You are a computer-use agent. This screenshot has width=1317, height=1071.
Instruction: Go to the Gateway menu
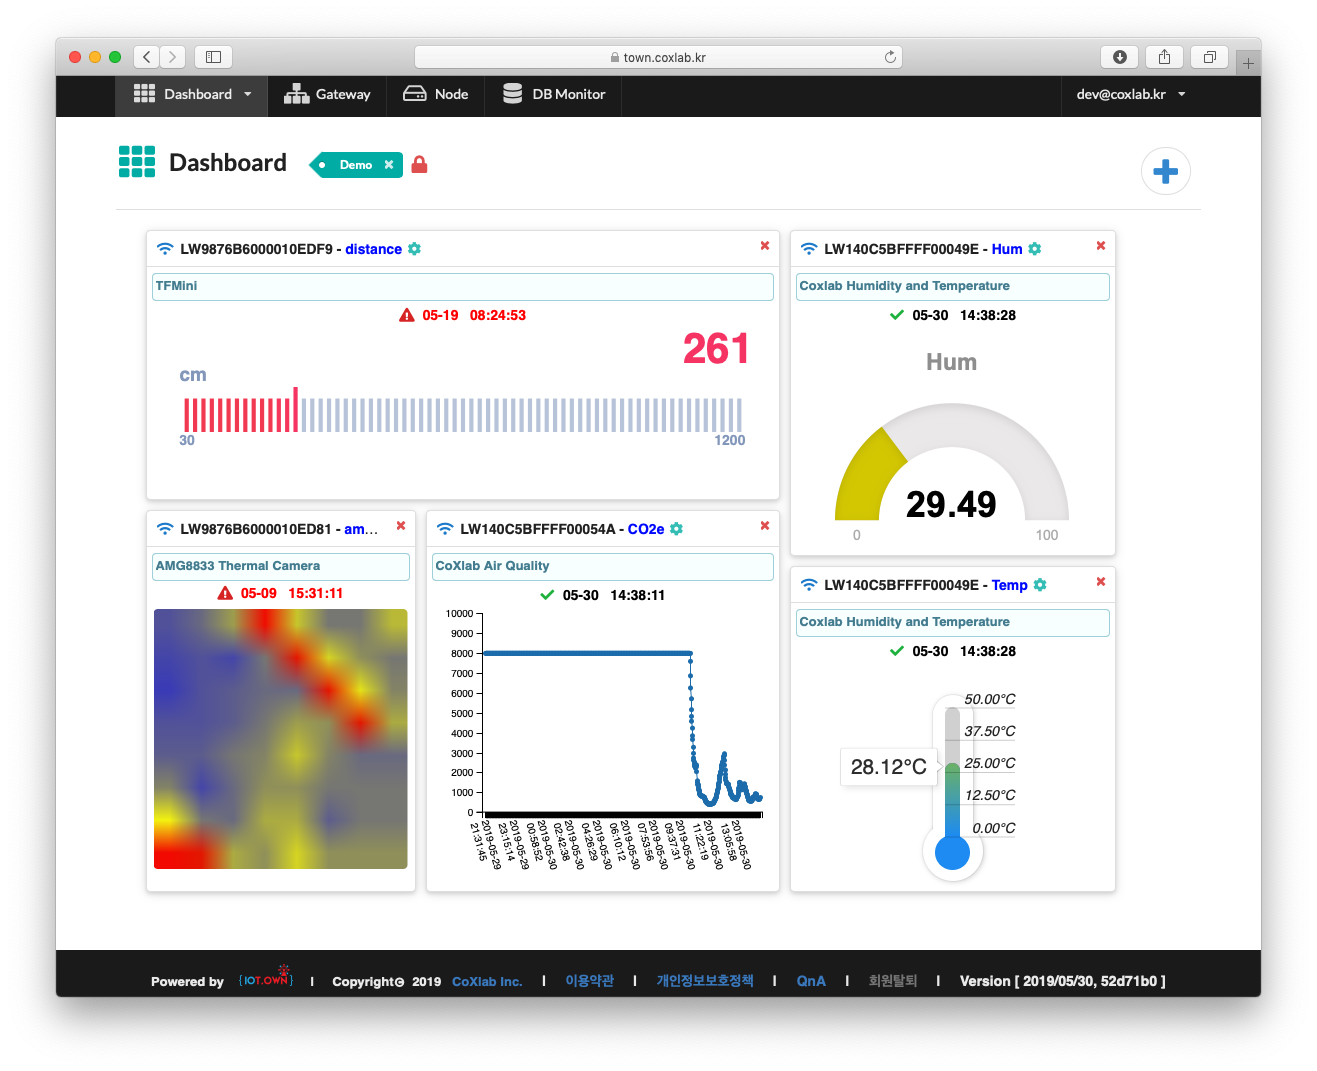tap(328, 95)
